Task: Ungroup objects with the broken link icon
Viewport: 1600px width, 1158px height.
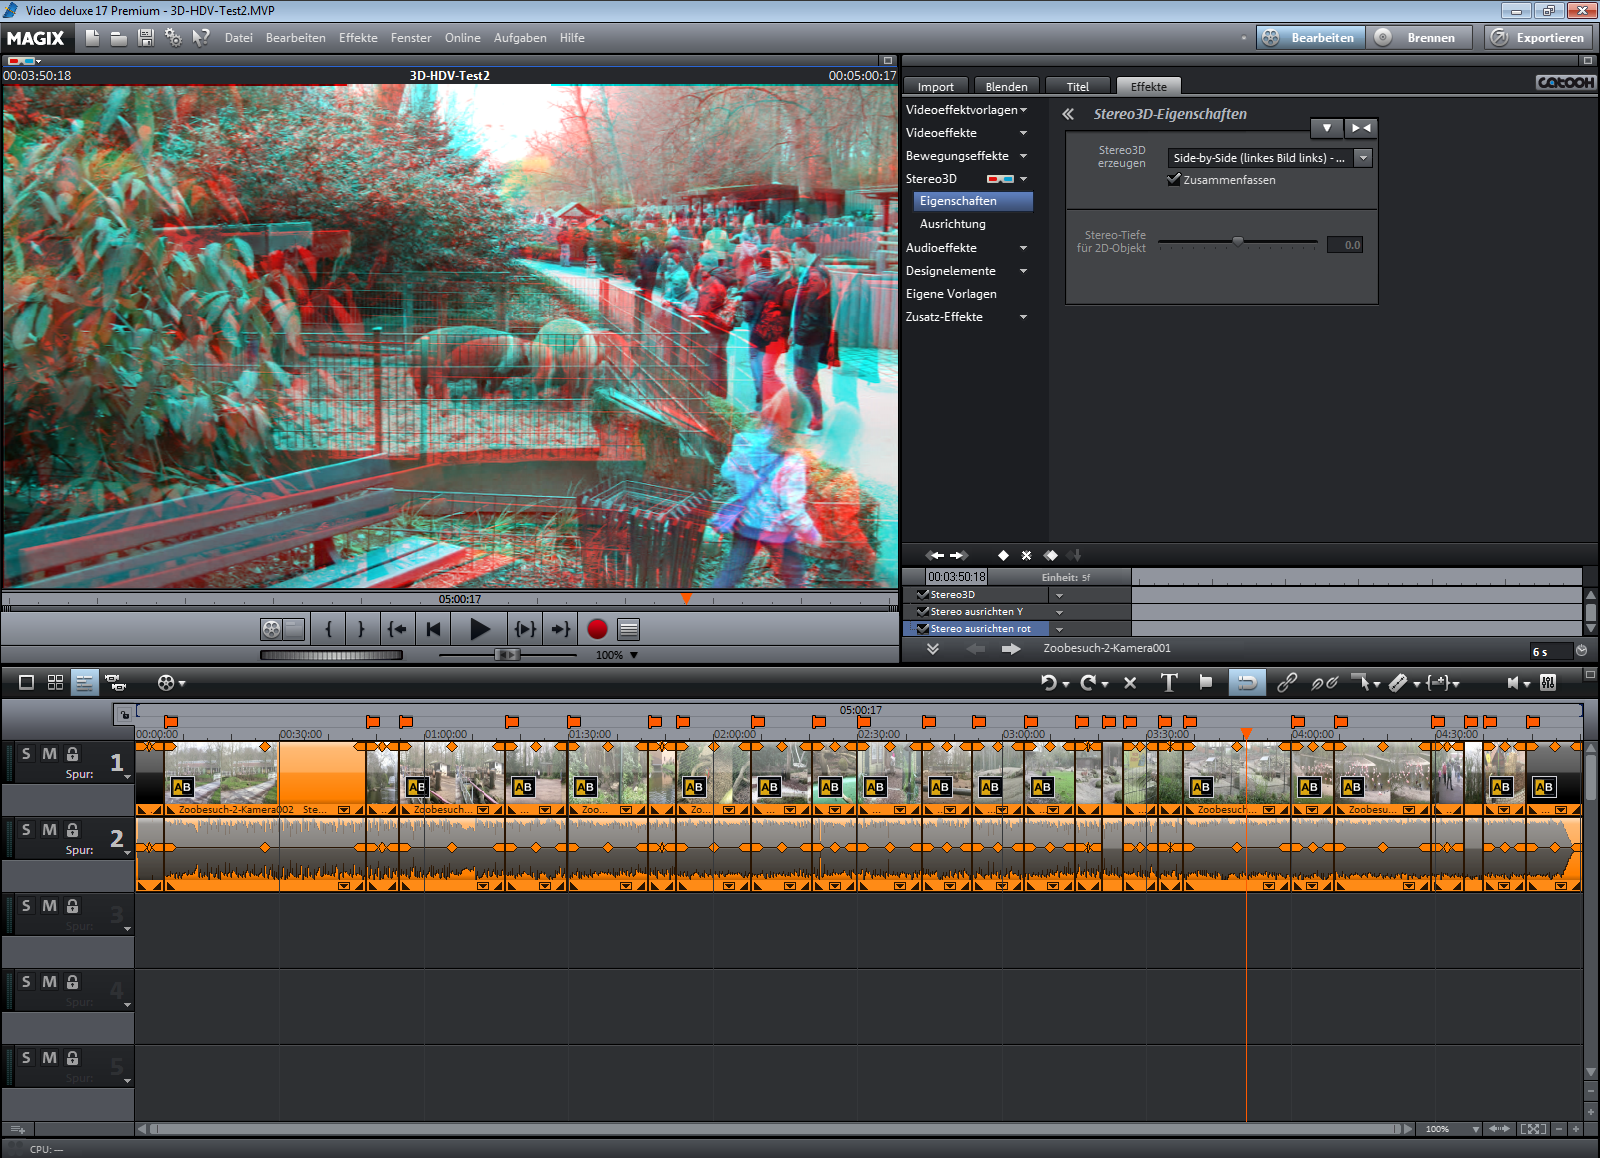Action: 1325,683
